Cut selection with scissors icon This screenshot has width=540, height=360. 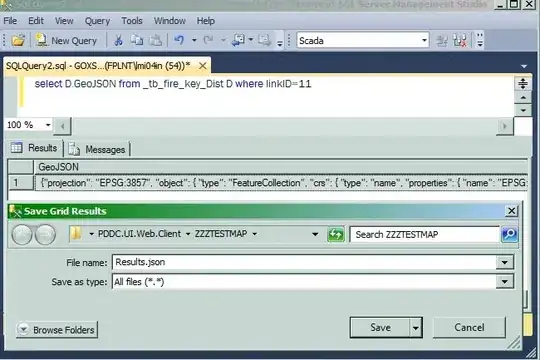118,40
